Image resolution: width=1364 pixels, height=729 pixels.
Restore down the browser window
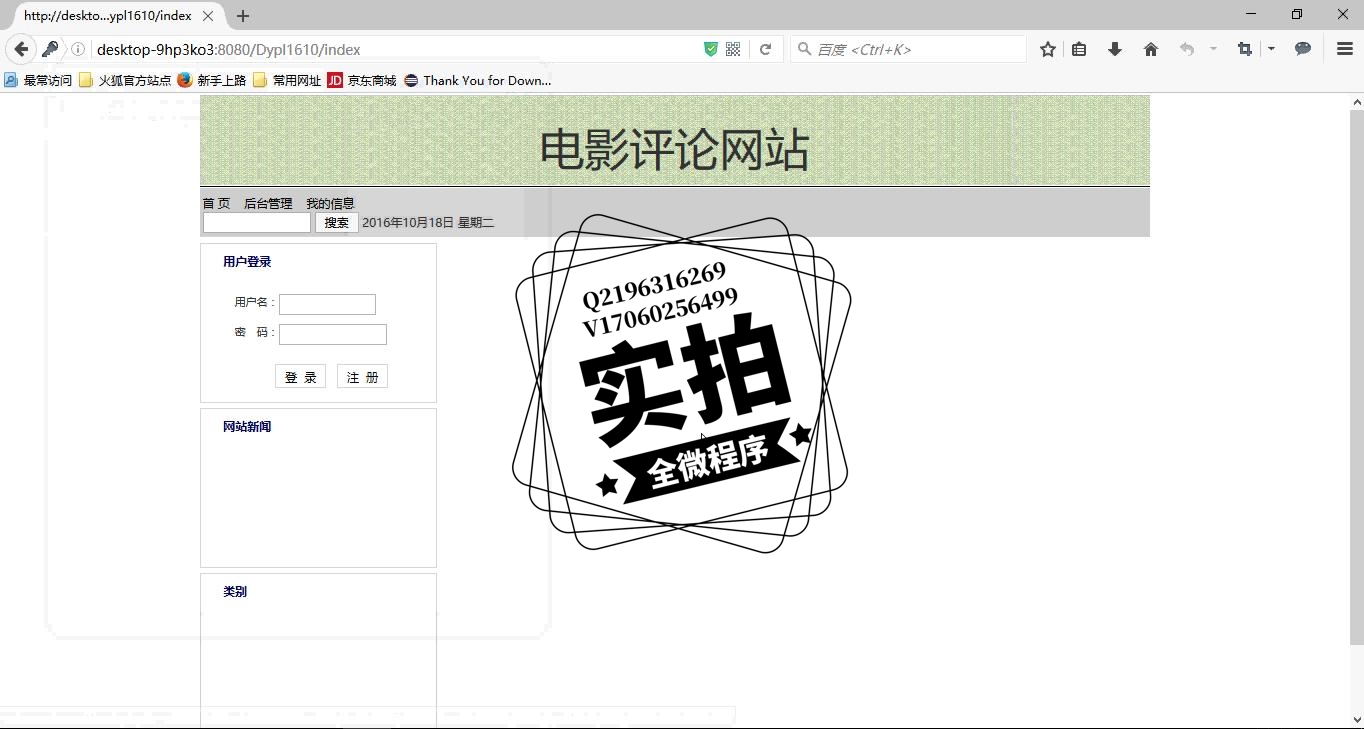click(x=1297, y=14)
